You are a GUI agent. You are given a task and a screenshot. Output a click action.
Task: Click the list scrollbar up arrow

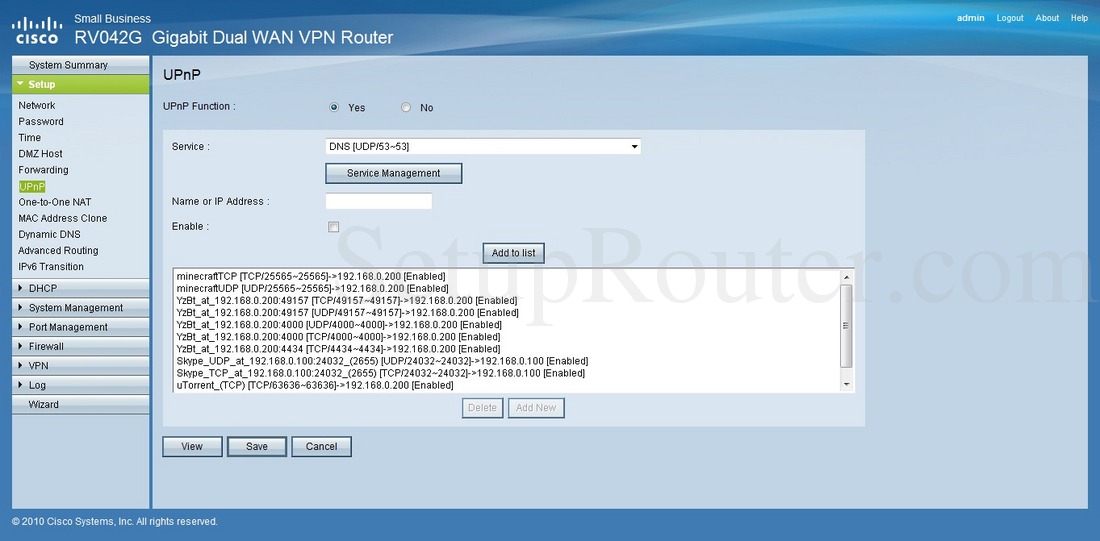click(x=846, y=276)
